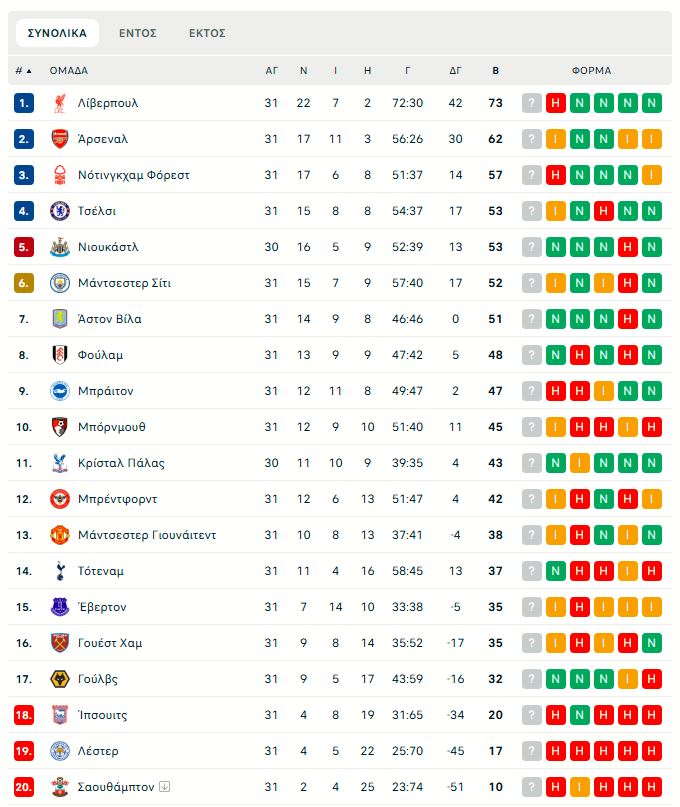The height and width of the screenshot is (807, 680).
Task: Sort standings by the B points header
Action: (496, 71)
